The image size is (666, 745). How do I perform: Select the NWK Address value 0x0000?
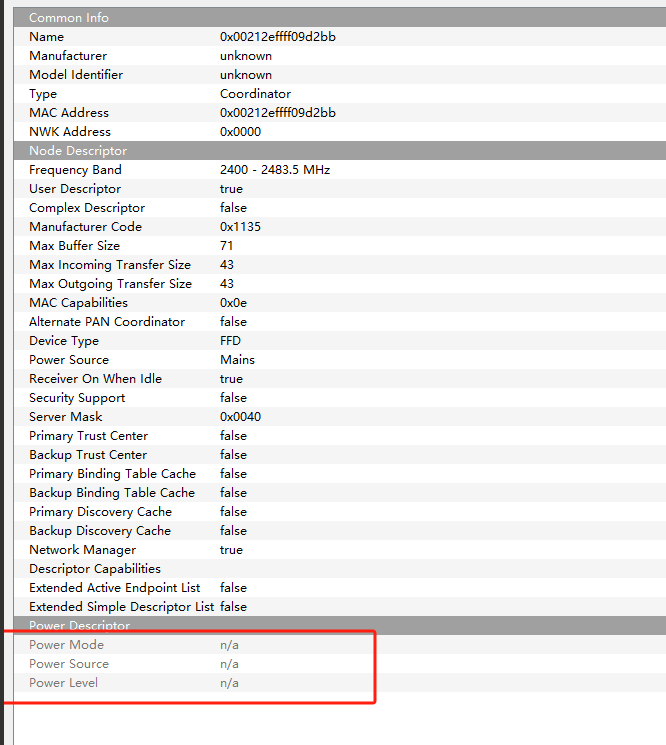240,132
